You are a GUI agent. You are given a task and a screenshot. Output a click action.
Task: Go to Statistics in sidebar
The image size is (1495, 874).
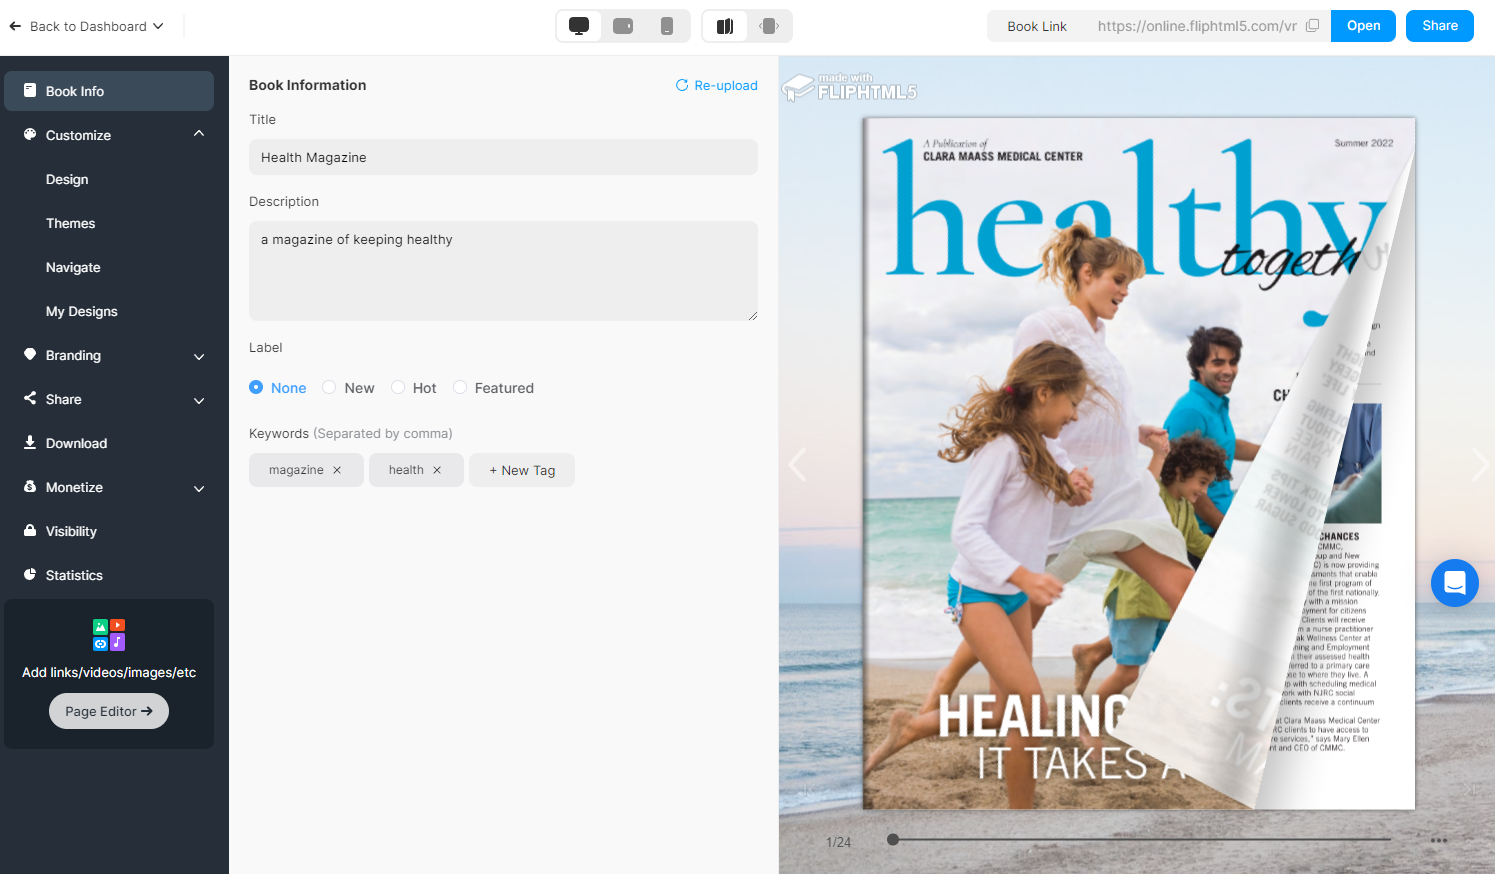[74, 576]
